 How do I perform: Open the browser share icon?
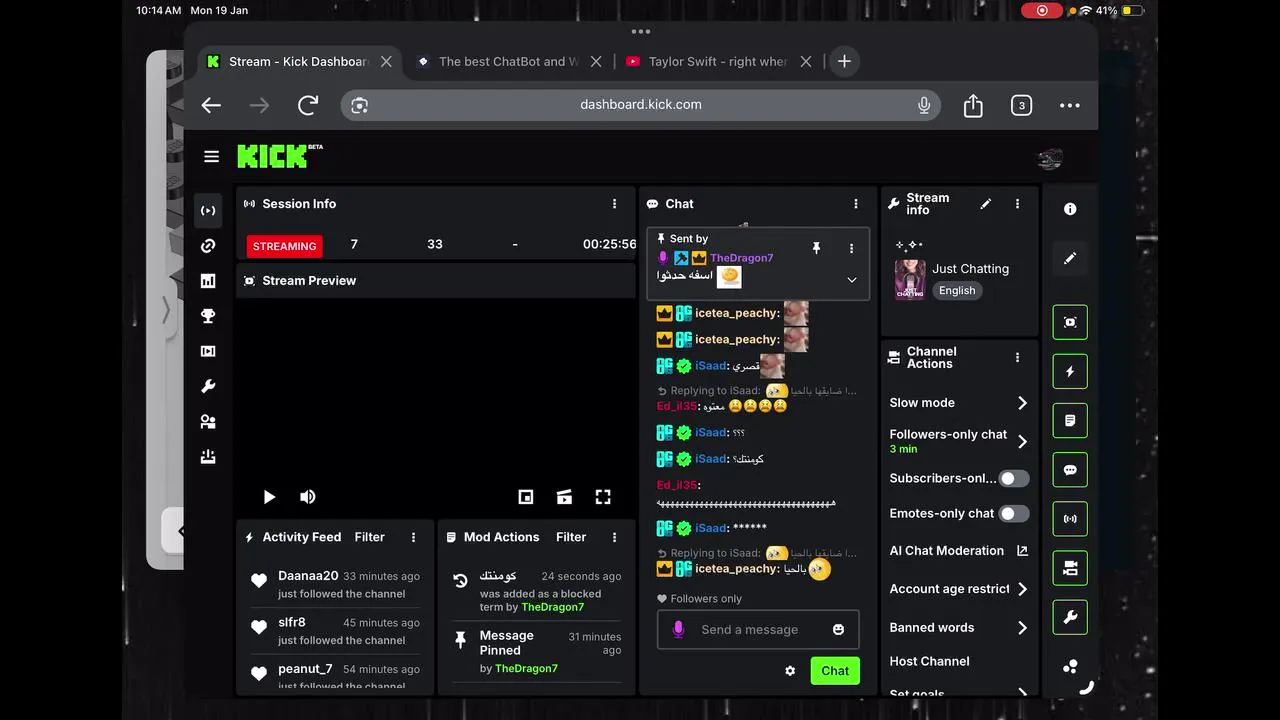click(973, 105)
